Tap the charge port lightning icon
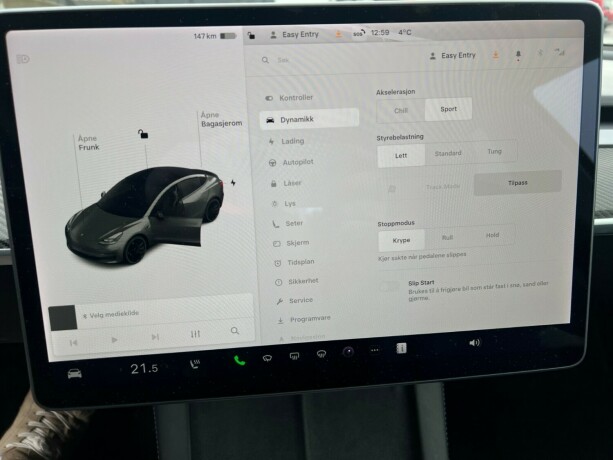 point(233,183)
